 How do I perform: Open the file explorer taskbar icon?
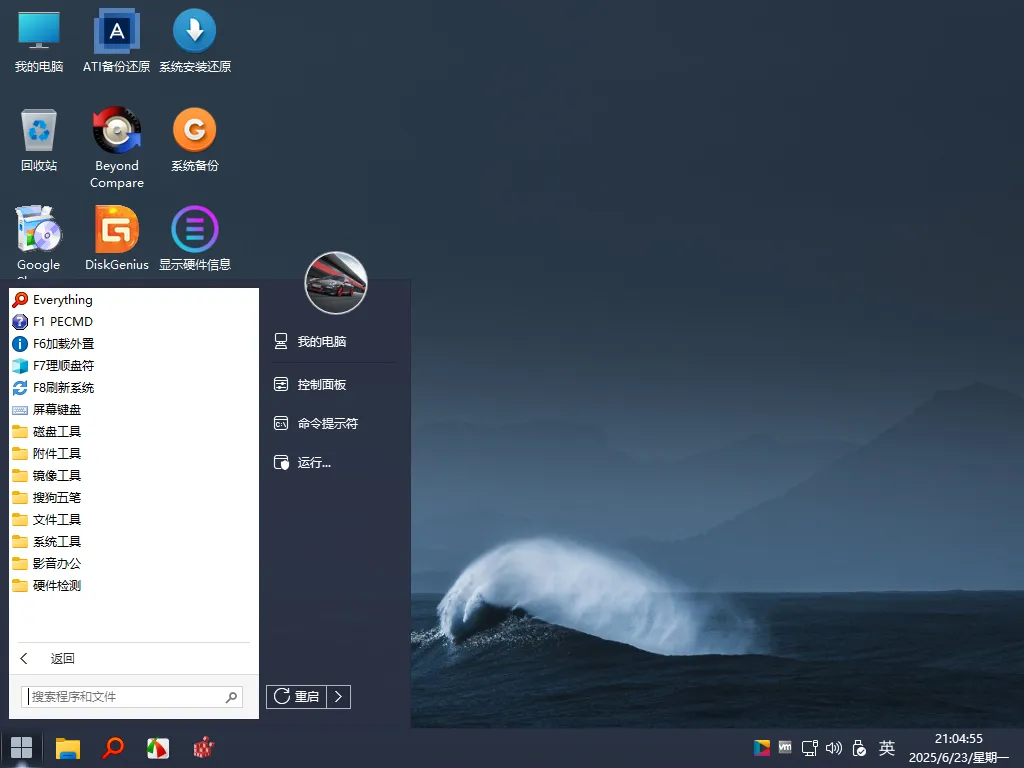pyautogui.click(x=67, y=747)
